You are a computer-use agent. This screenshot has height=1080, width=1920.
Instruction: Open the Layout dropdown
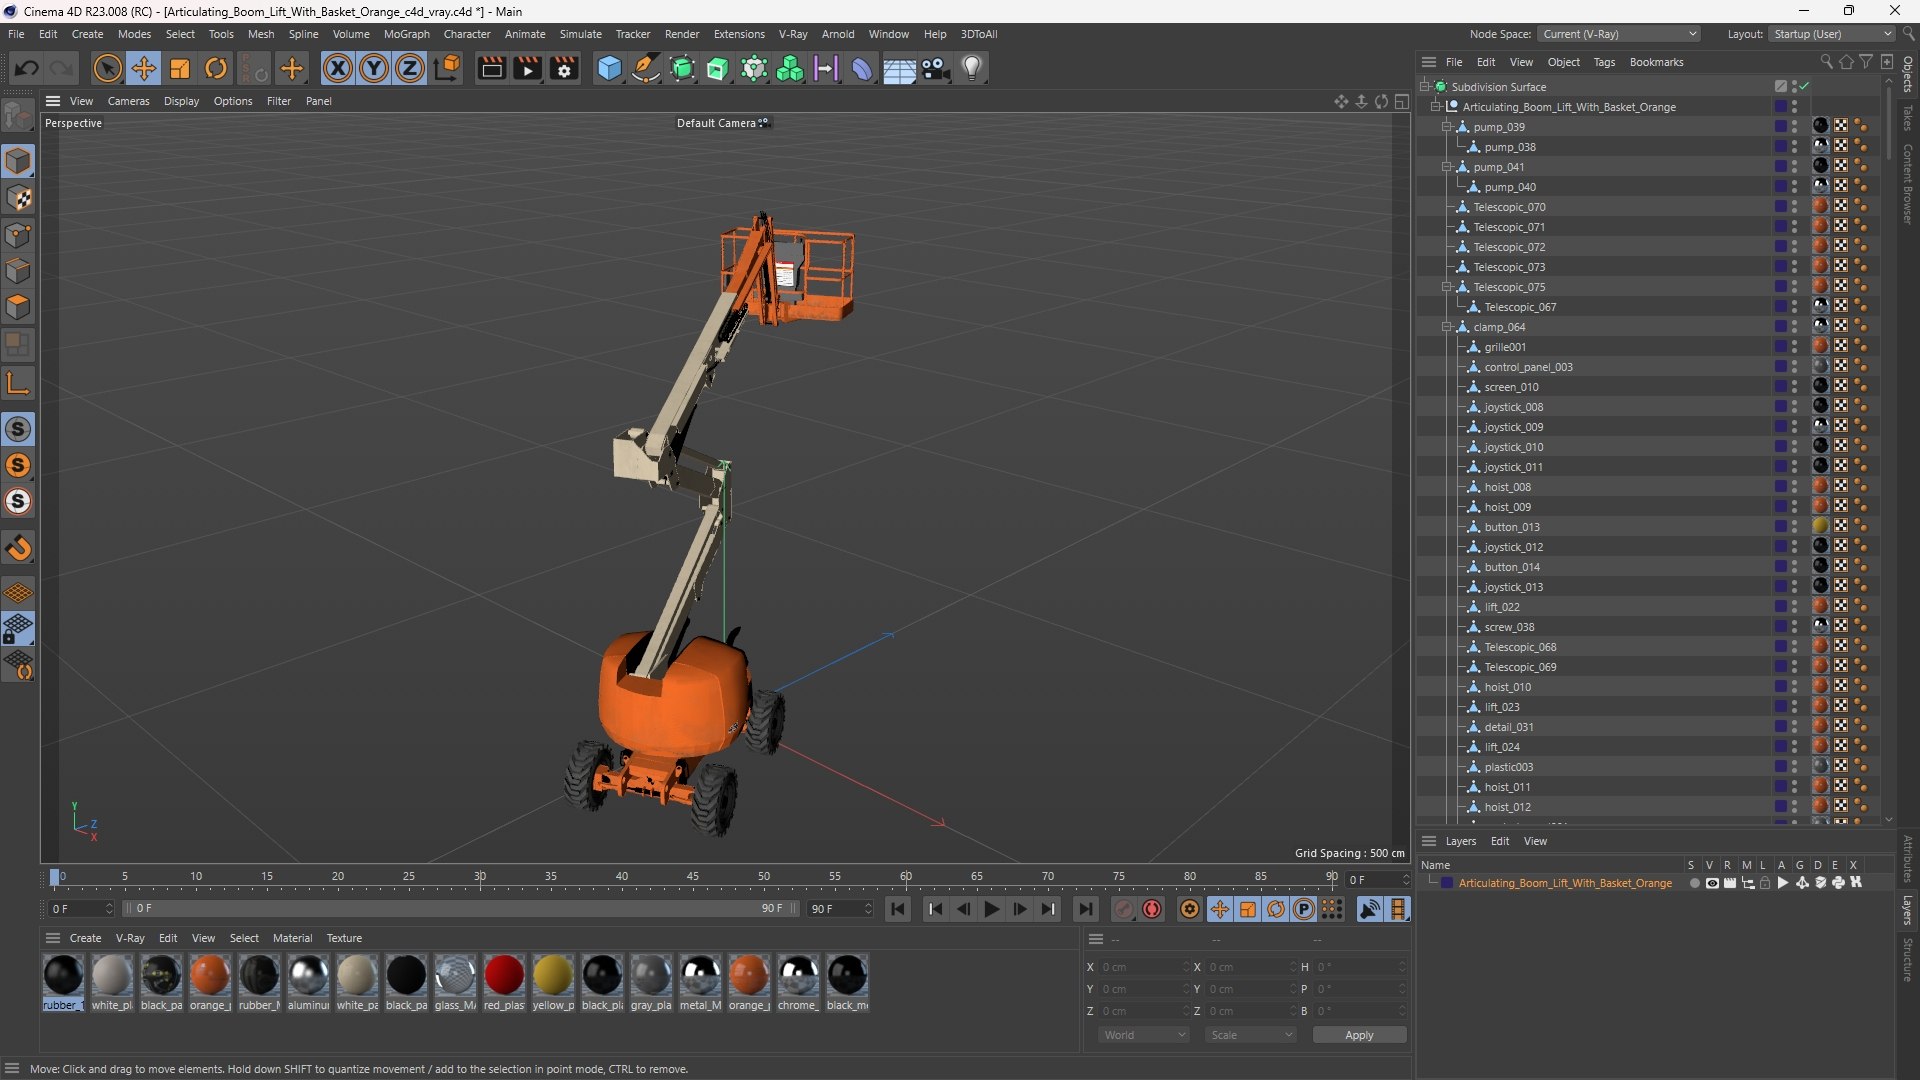point(1832,34)
